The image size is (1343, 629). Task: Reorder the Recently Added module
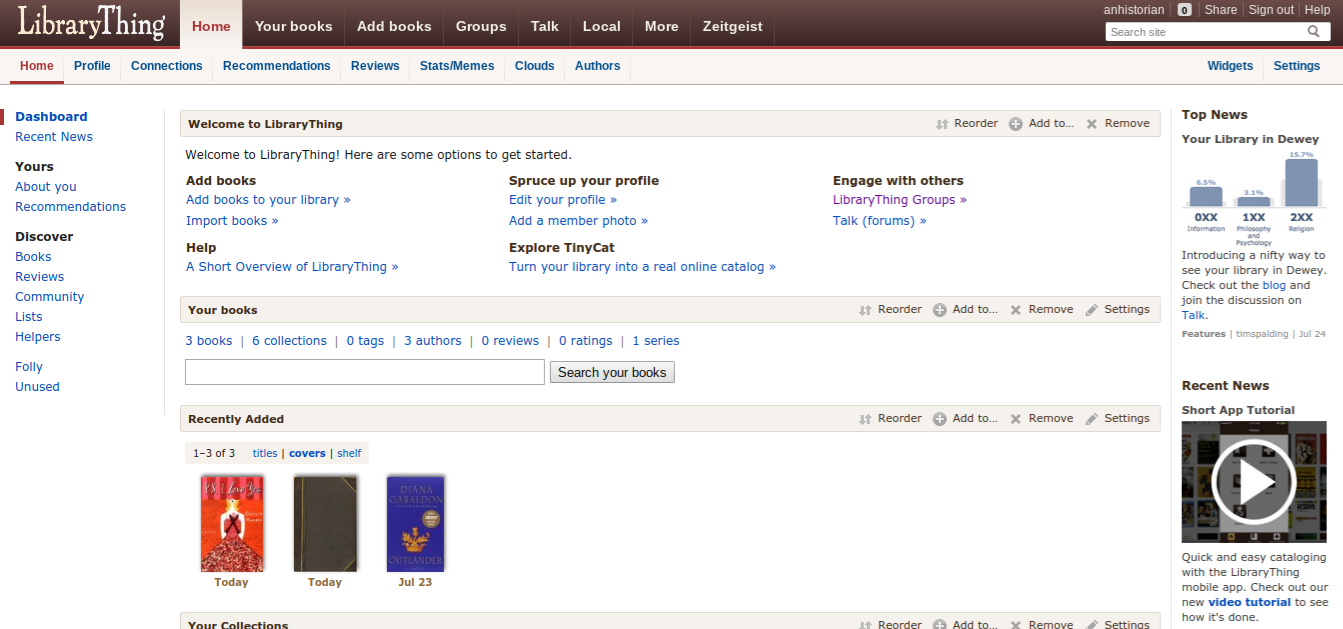(x=890, y=419)
